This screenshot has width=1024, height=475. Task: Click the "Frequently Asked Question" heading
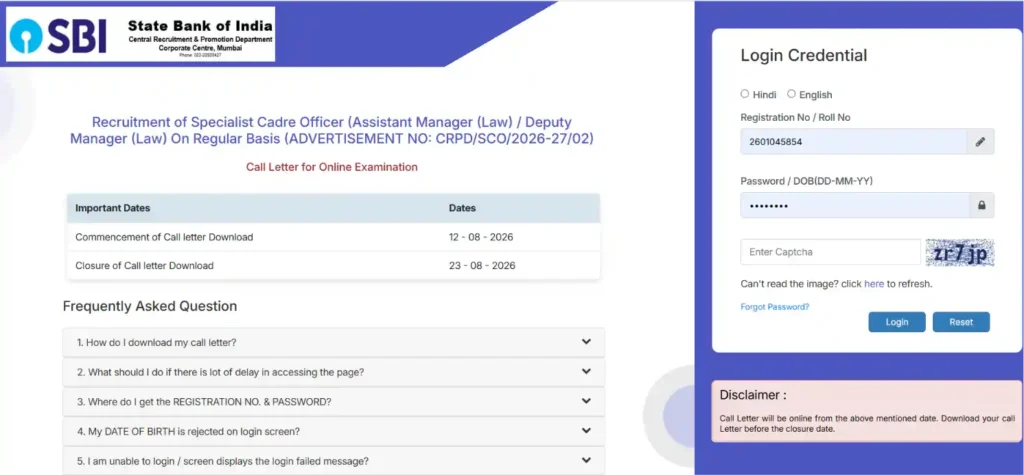coord(150,306)
